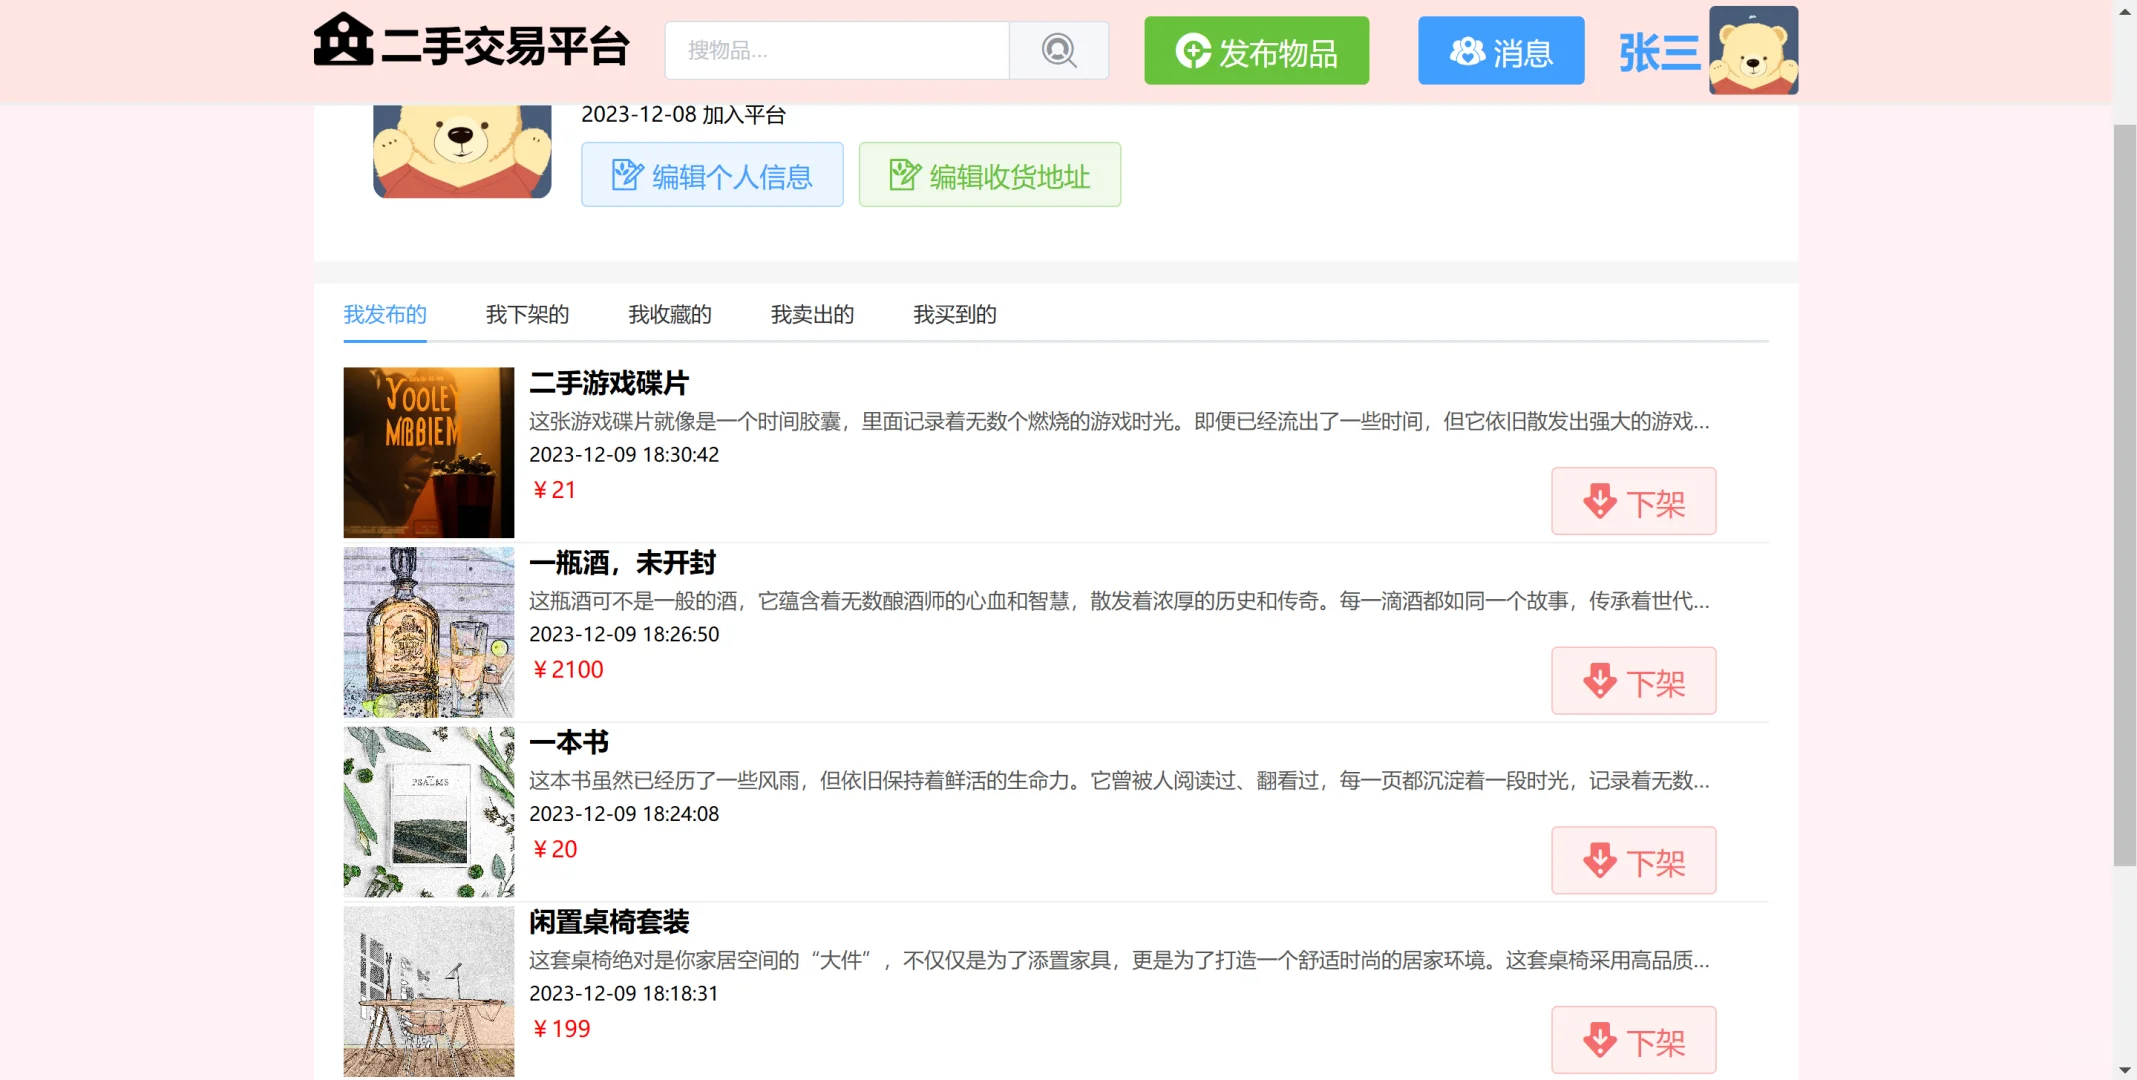Open the book item thumbnail image
This screenshot has height=1080, width=2137.
(428, 811)
